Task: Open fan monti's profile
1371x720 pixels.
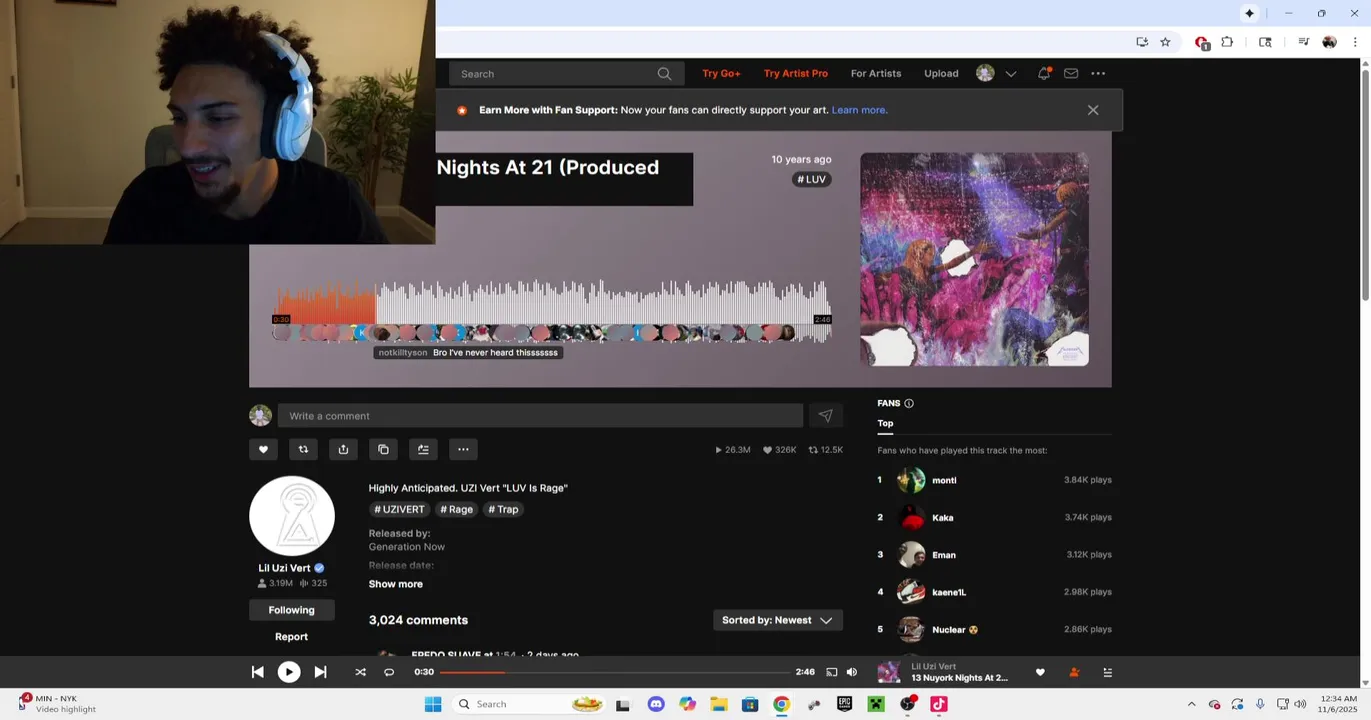Action: (x=944, y=481)
